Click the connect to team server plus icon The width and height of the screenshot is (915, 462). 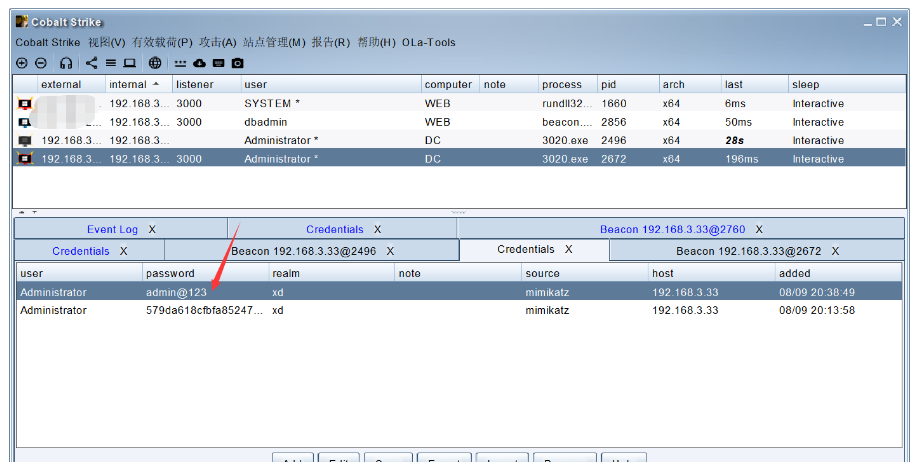tap(22, 63)
